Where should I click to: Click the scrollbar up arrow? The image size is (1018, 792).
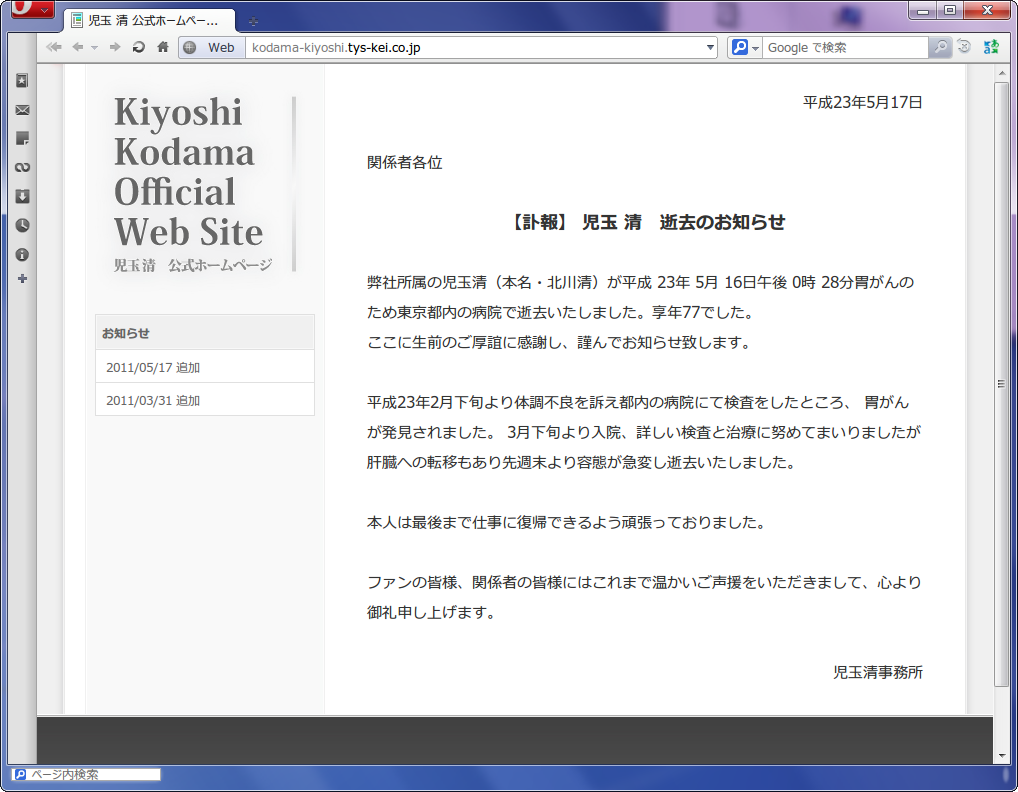[1002, 73]
